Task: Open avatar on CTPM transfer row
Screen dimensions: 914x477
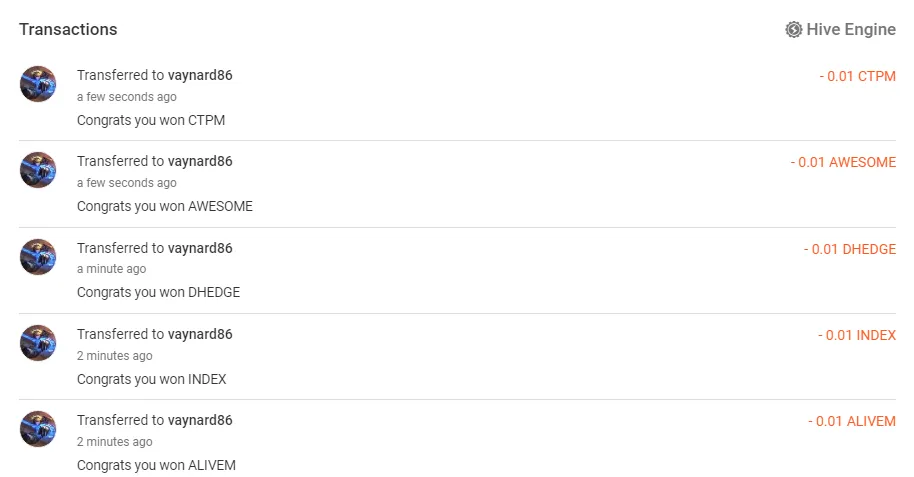Action: click(x=38, y=84)
